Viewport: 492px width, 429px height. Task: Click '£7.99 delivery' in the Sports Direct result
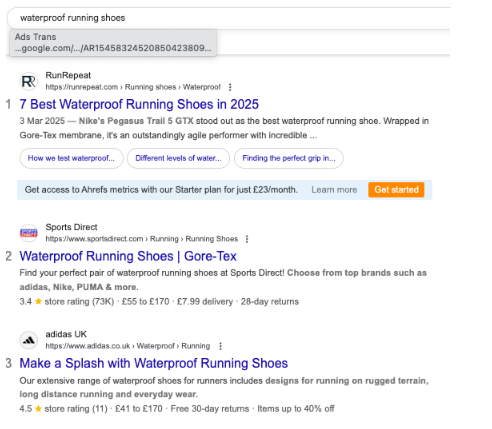coord(205,302)
